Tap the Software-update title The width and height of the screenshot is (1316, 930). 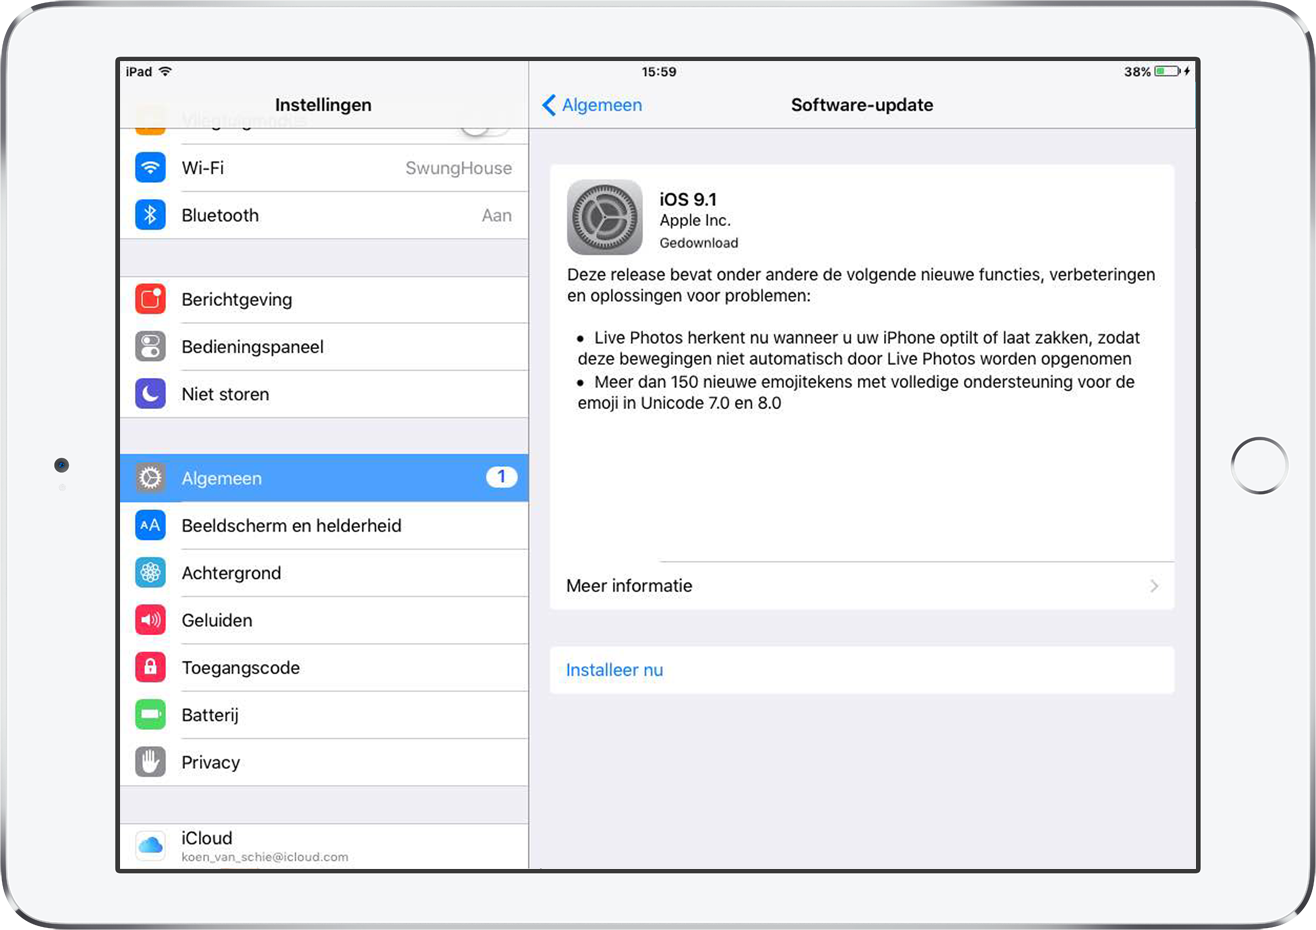click(x=862, y=105)
